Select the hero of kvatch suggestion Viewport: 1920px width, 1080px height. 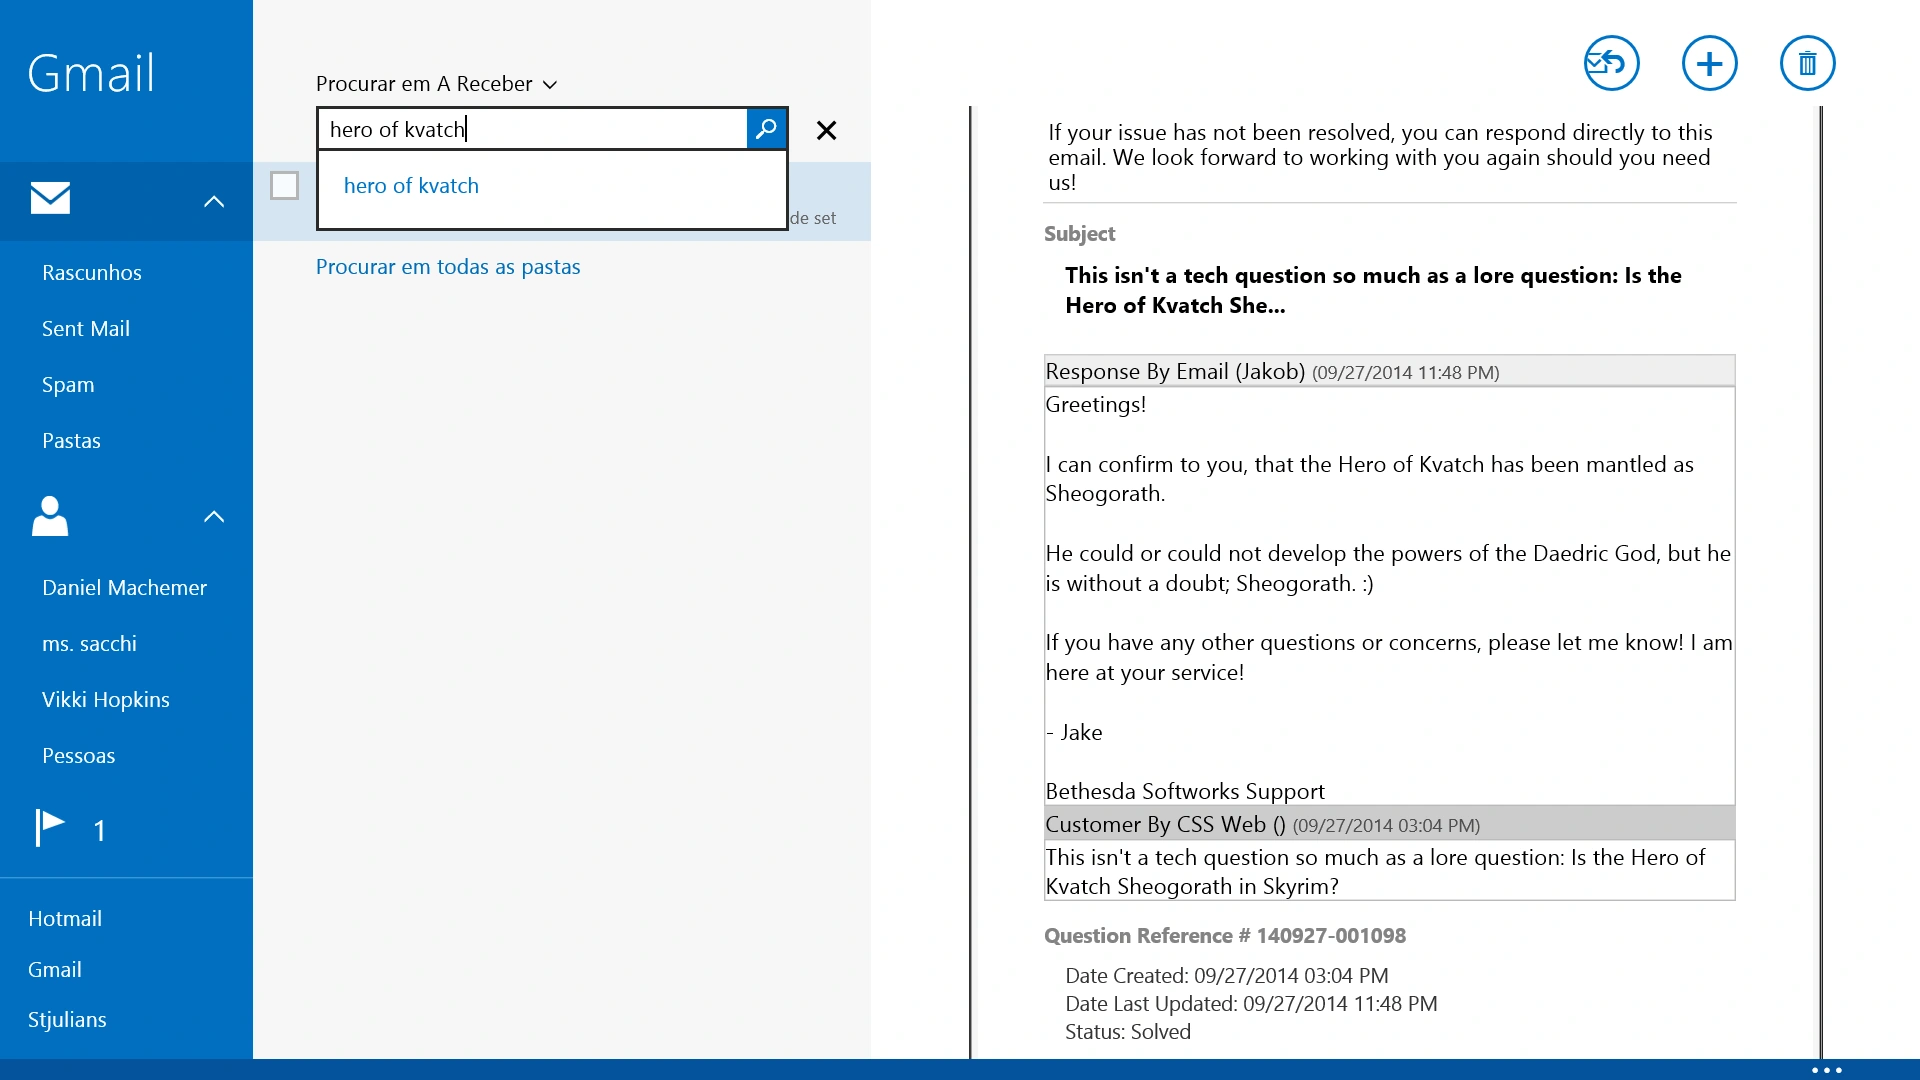(411, 185)
